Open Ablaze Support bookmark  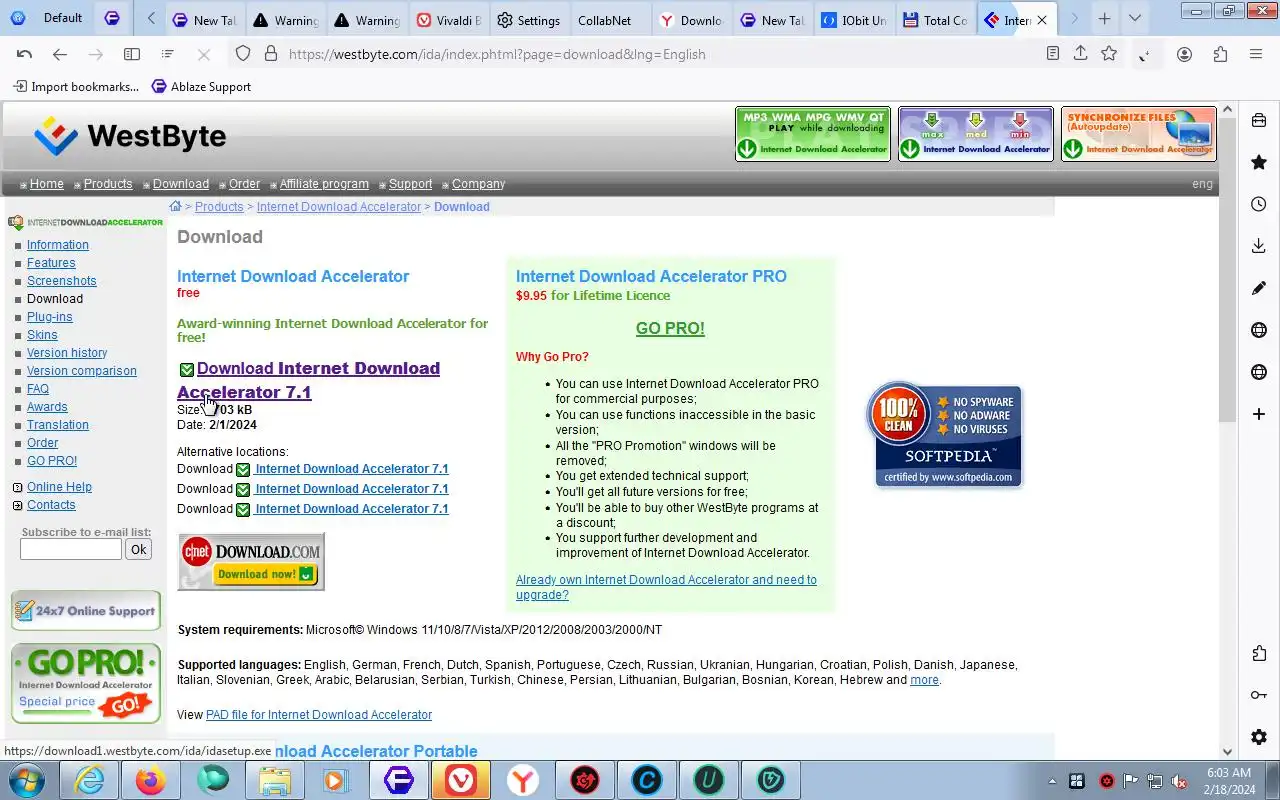coord(201,87)
